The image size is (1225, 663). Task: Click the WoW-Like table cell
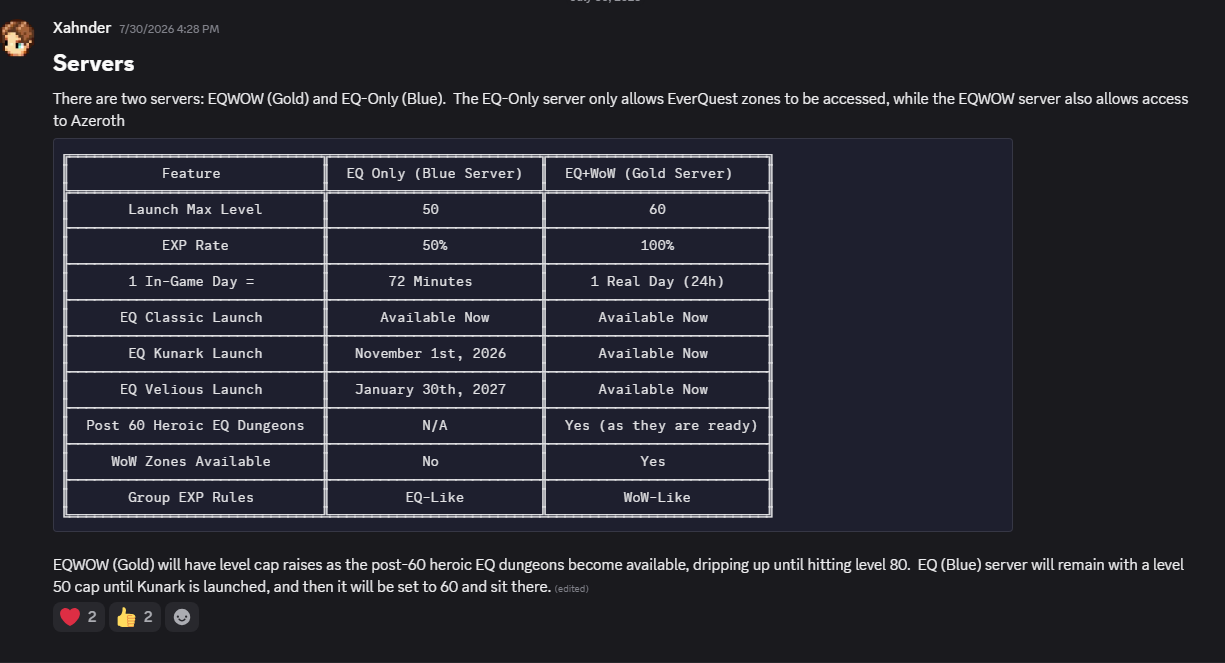[x=657, y=497]
